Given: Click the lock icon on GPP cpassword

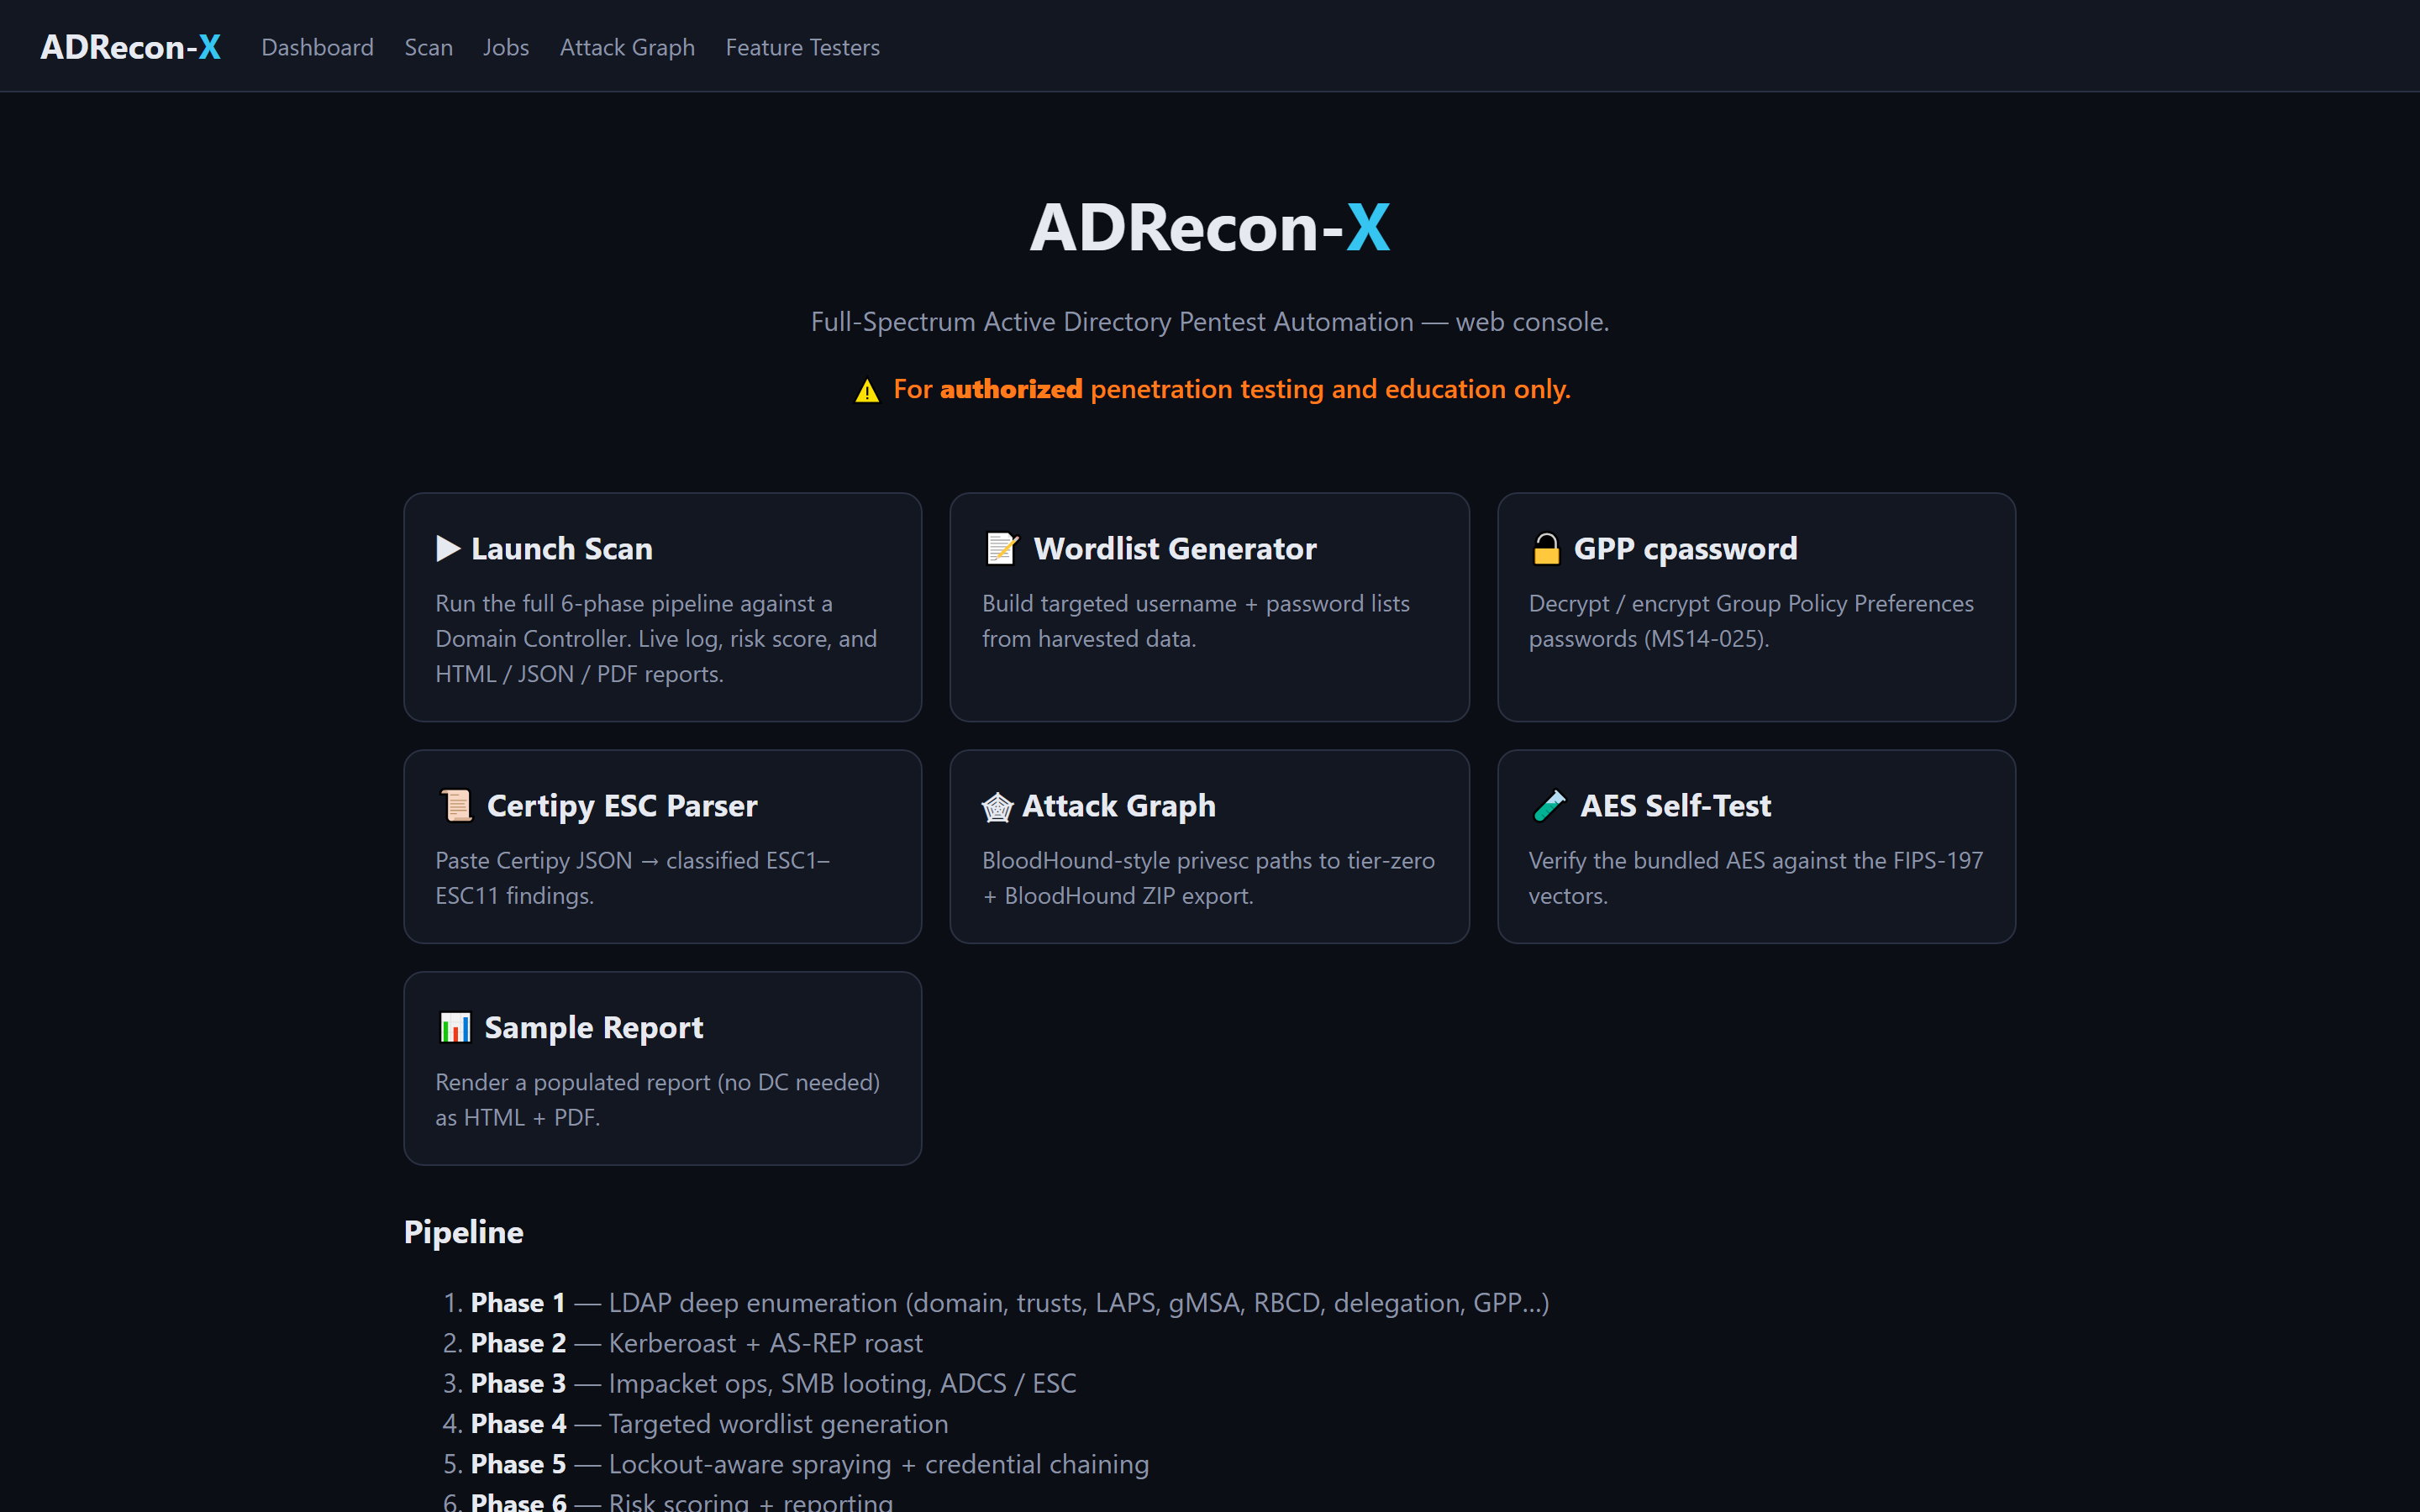Looking at the screenshot, I should pos(1546,549).
